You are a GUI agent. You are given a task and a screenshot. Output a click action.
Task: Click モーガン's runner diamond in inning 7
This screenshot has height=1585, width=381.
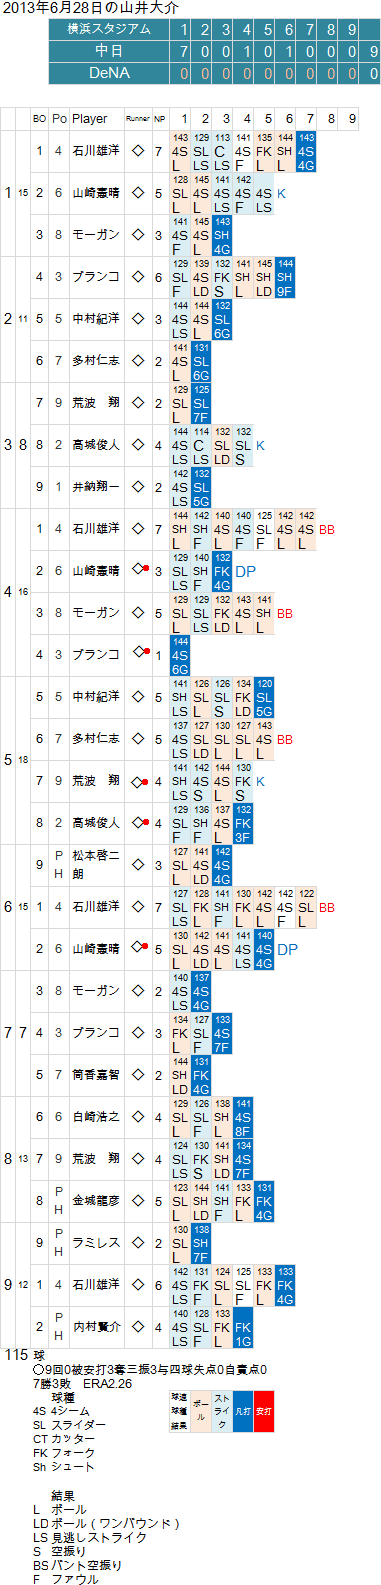[138, 991]
